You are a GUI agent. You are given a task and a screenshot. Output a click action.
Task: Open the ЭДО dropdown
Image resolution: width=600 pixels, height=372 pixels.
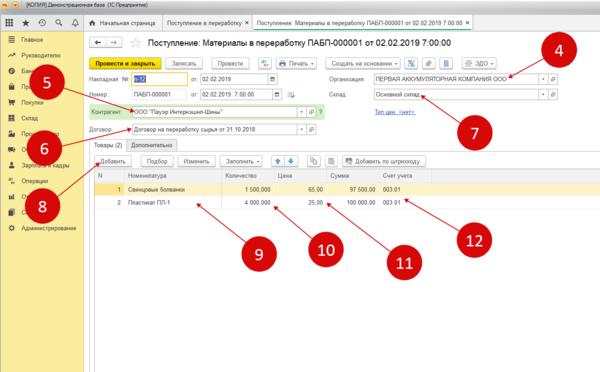pos(479,64)
